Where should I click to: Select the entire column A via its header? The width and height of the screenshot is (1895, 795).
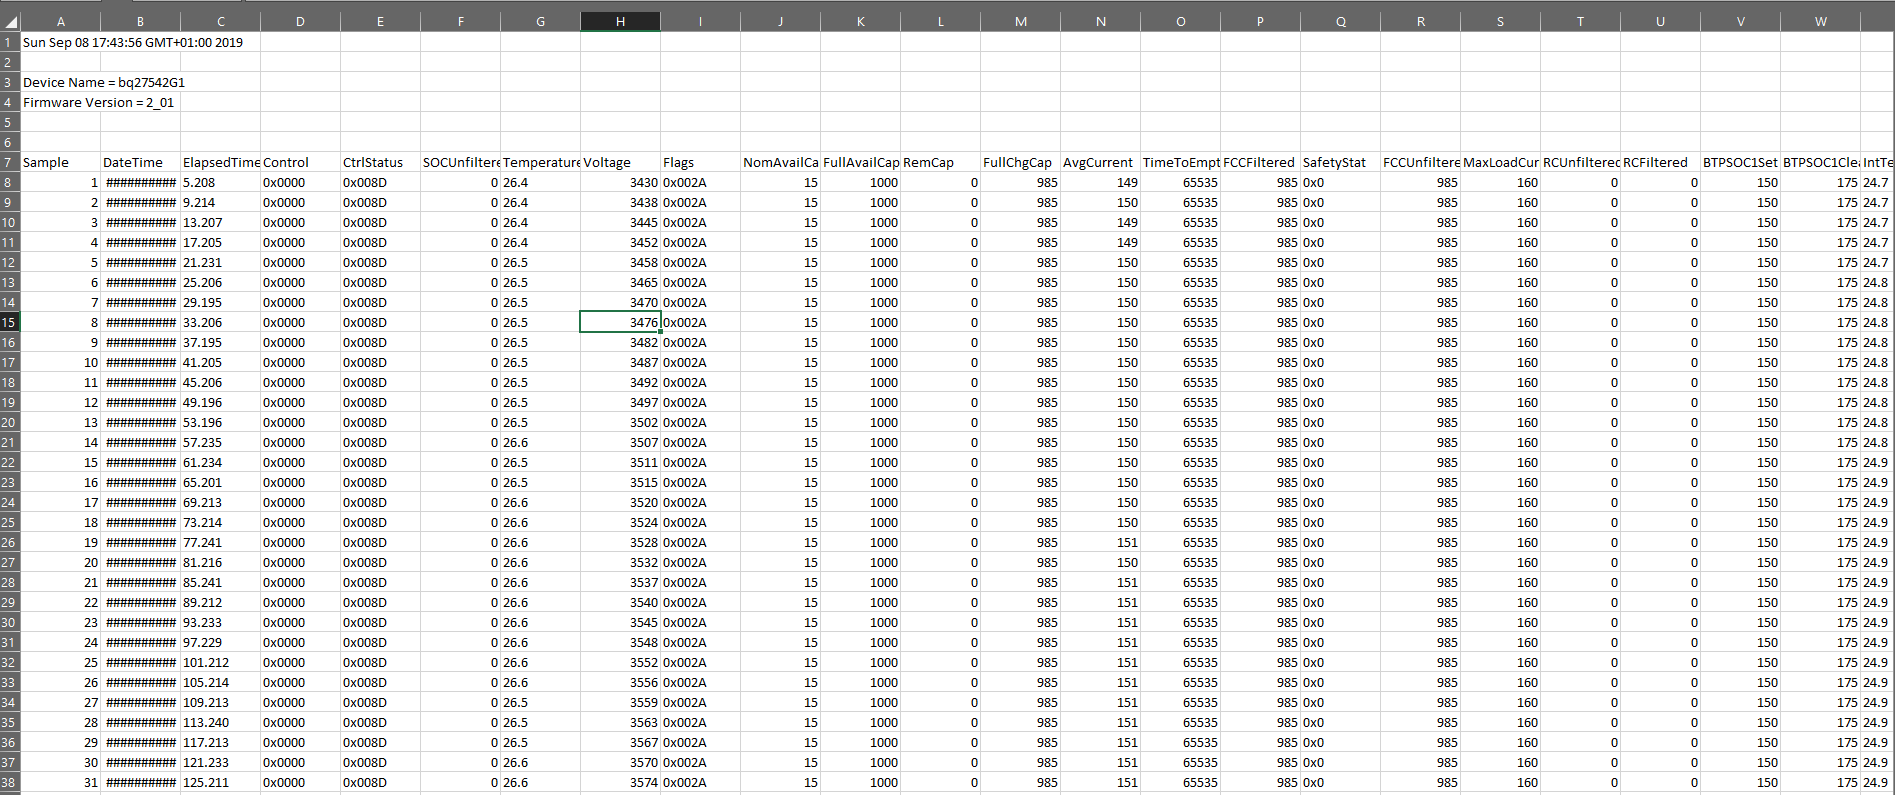(60, 21)
